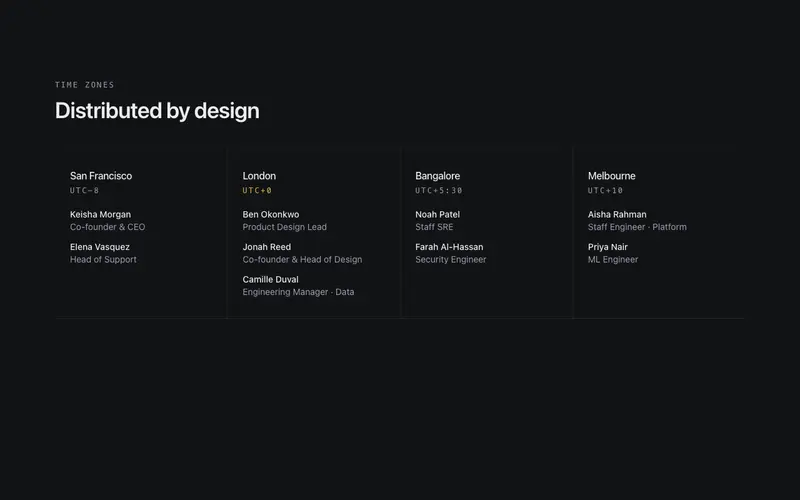This screenshot has width=800, height=500.
Task: Select the name Elena Vasquez
Action: click(100, 247)
